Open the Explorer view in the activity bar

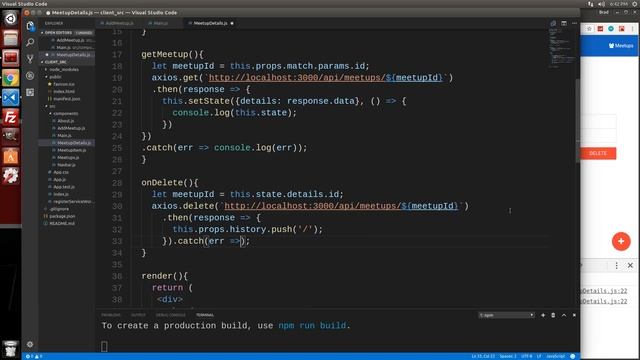pos(30,26)
